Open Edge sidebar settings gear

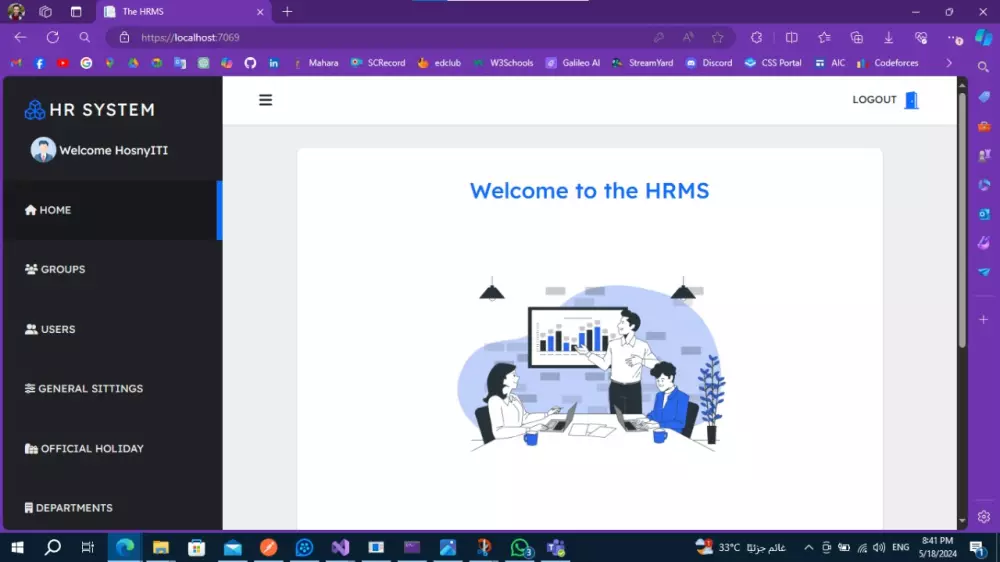983,517
